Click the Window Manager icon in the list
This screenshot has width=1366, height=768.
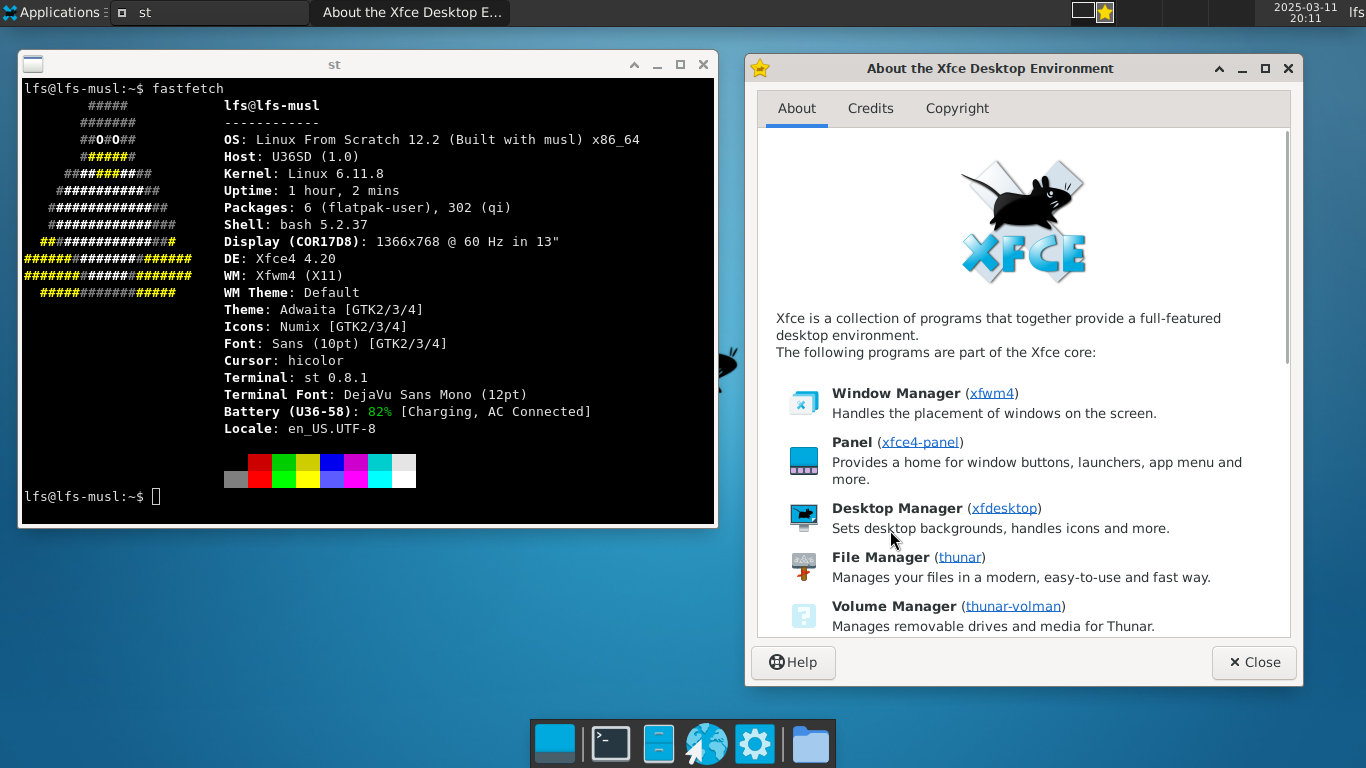pos(803,403)
